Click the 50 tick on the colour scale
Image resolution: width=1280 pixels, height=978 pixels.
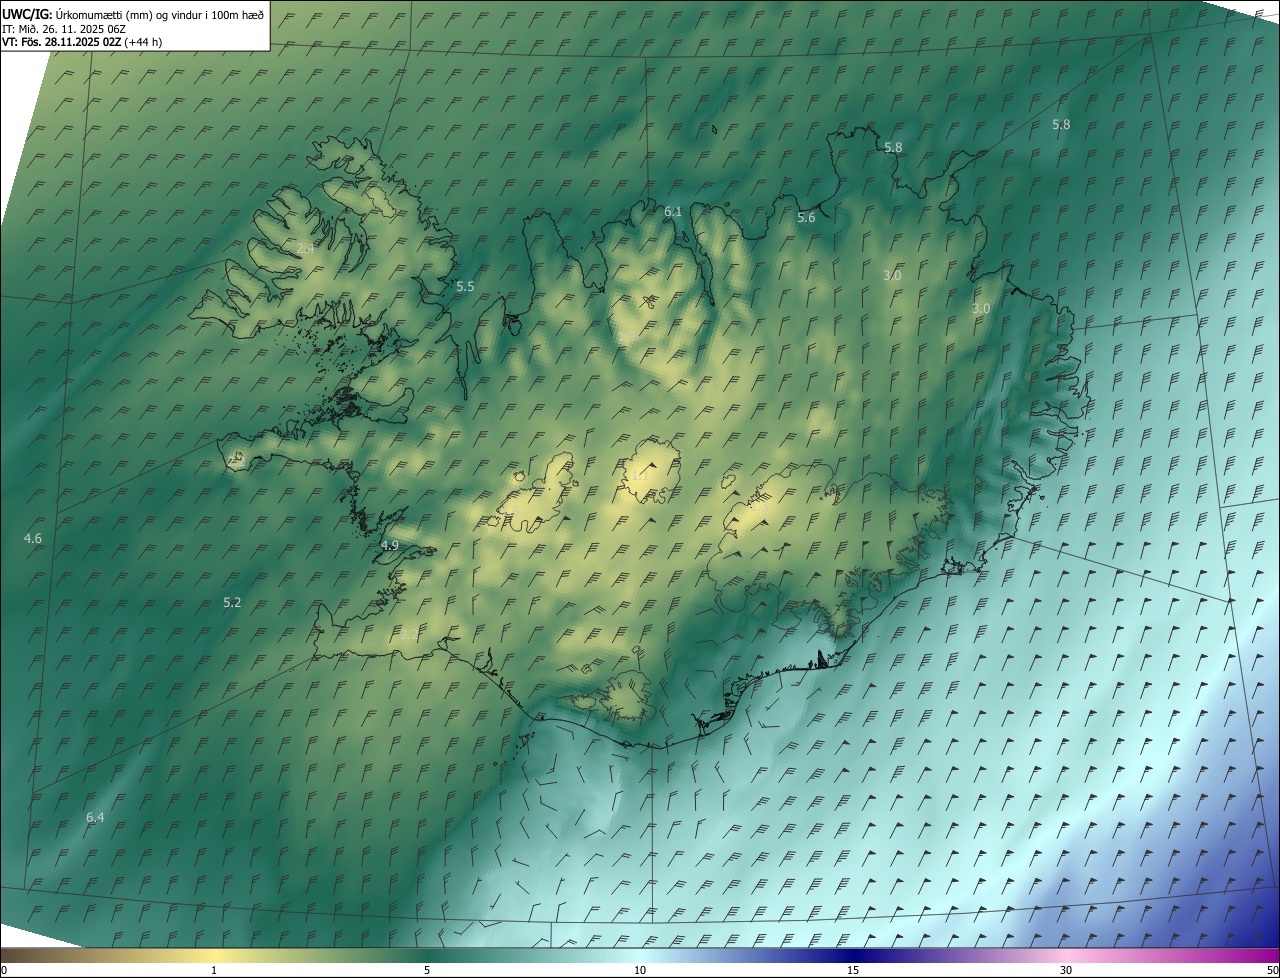(x=1272, y=971)
